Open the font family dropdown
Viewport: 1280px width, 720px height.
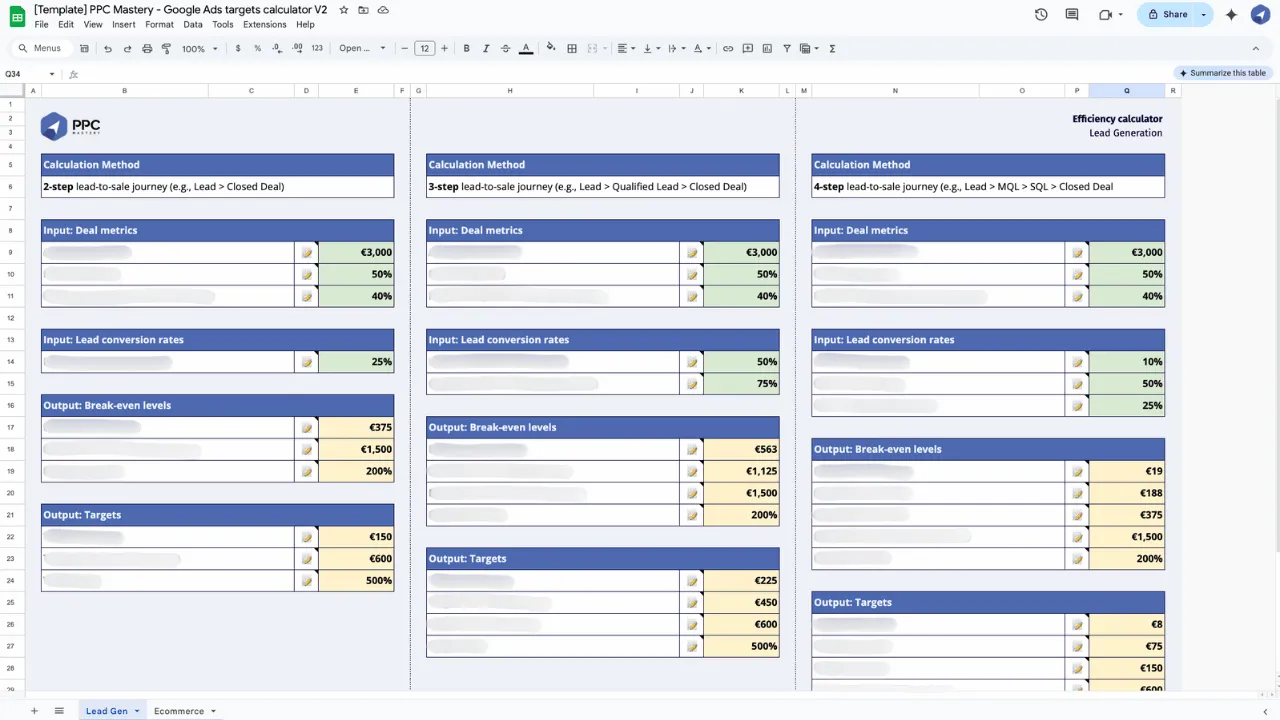(362, 48)
